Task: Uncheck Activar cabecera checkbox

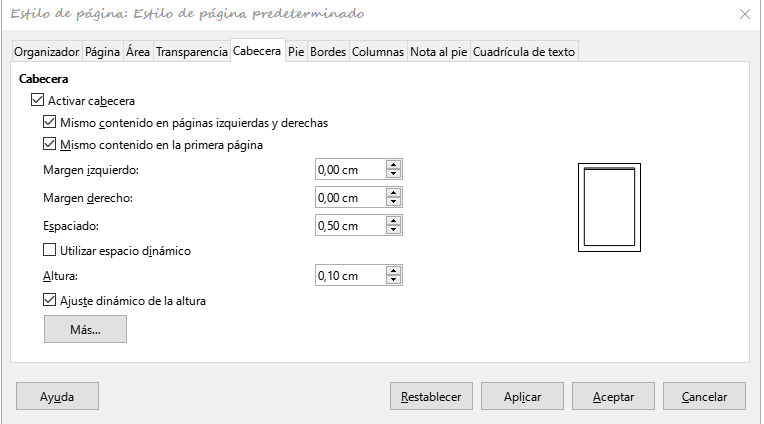Action: click(37, 100)
